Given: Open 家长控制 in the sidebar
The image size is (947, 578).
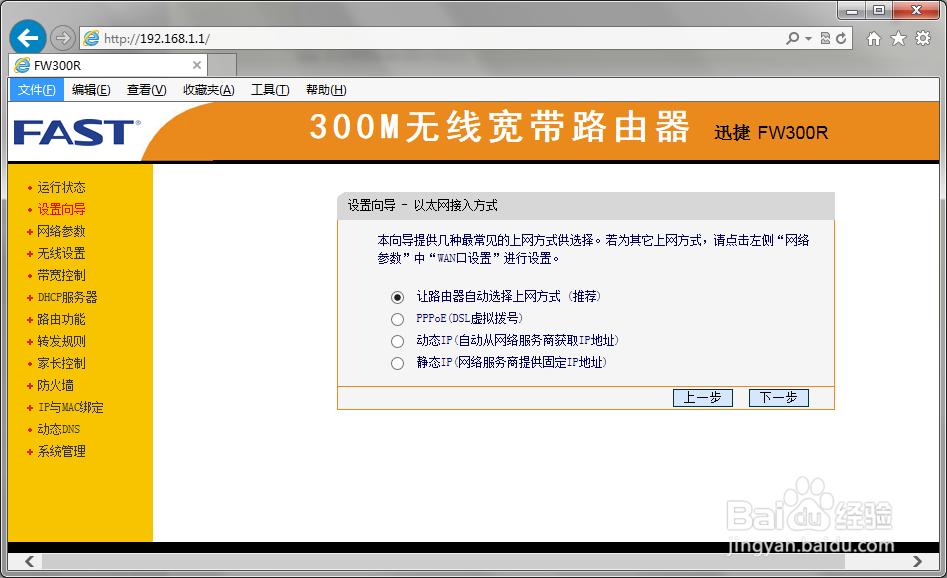Looking at the screenshot, I should (61, 363).
